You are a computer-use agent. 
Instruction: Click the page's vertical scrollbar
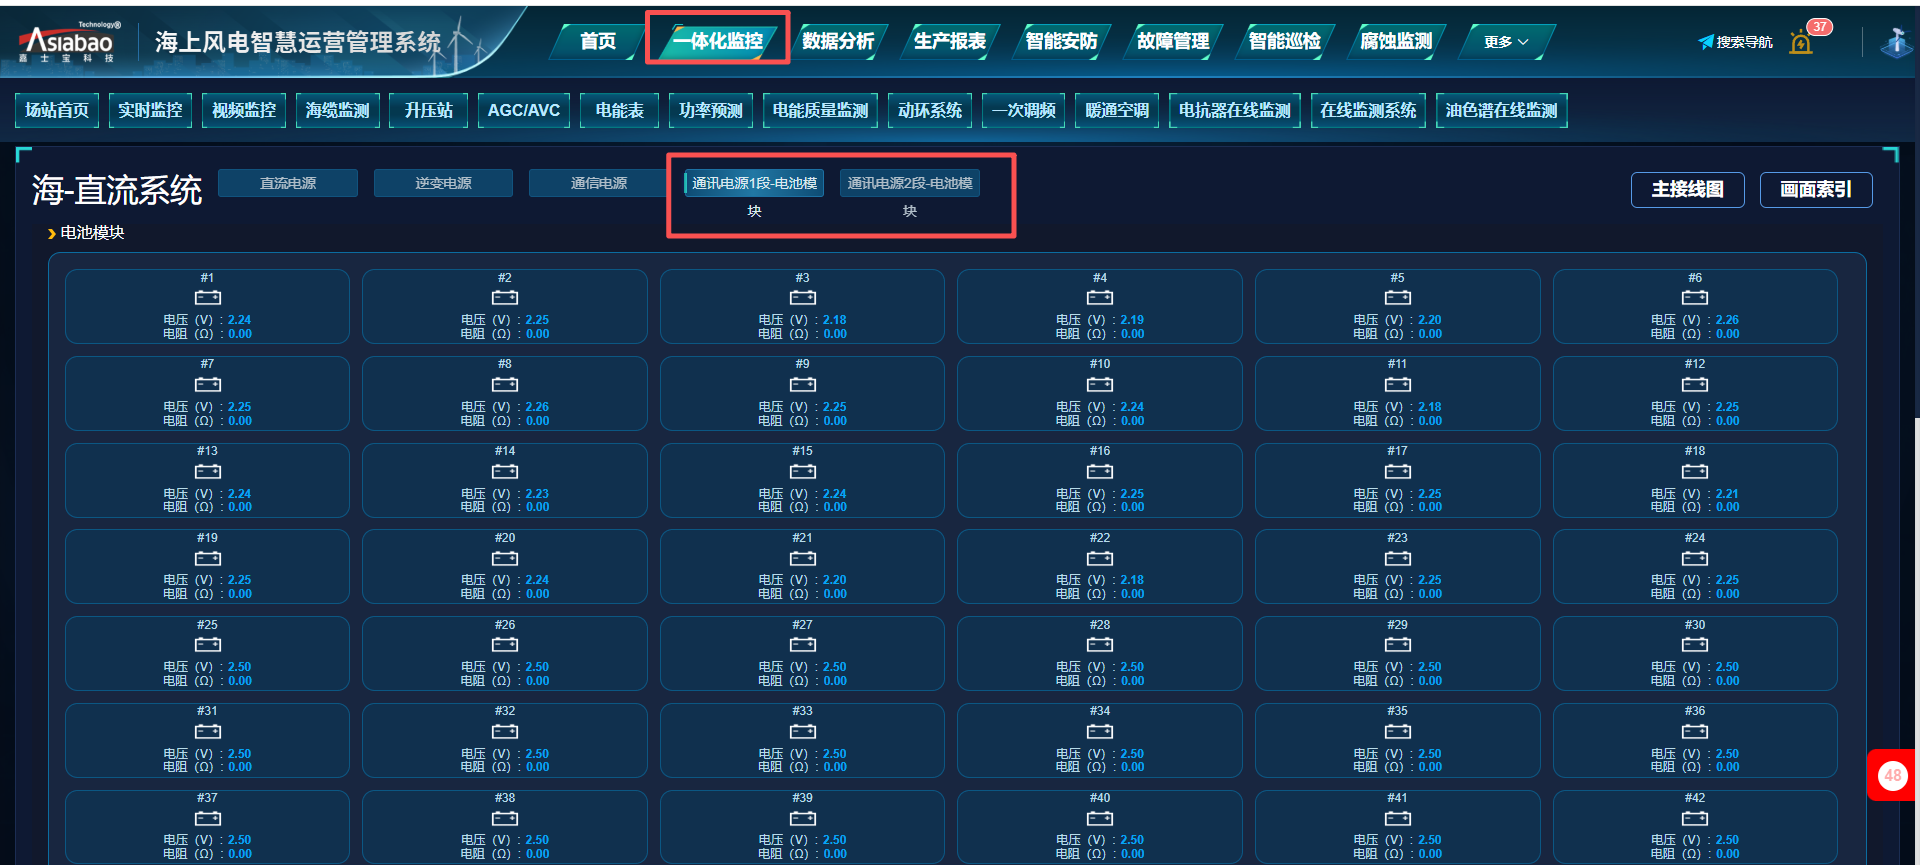click(x=1915, y=250)
